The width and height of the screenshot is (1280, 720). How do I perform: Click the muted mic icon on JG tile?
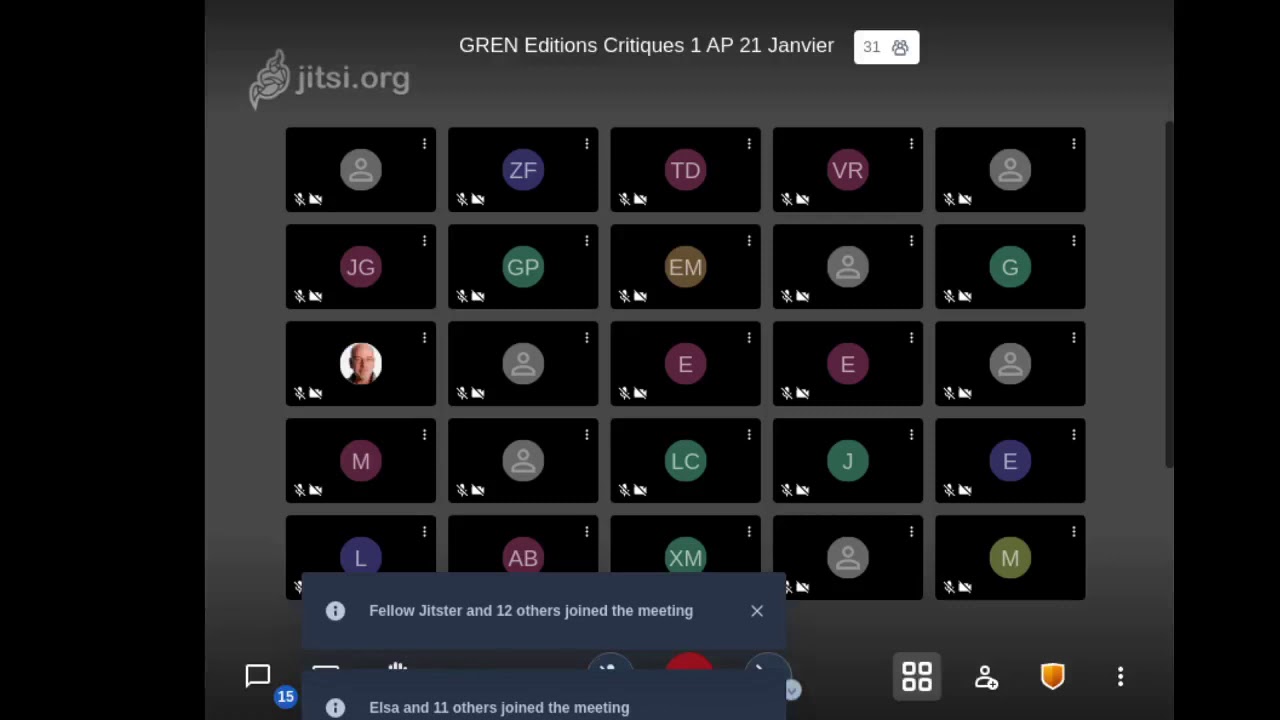(299, 296)
